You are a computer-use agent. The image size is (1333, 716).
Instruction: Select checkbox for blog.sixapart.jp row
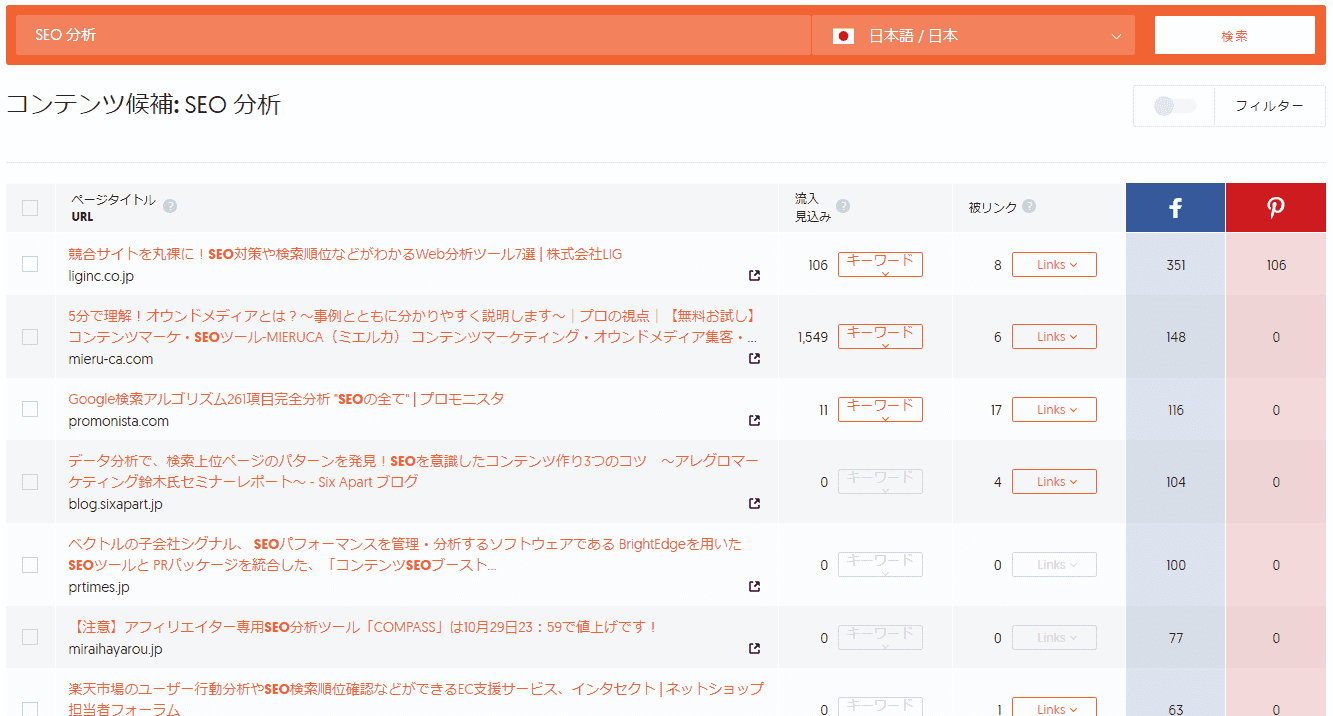tap(30, 482)
